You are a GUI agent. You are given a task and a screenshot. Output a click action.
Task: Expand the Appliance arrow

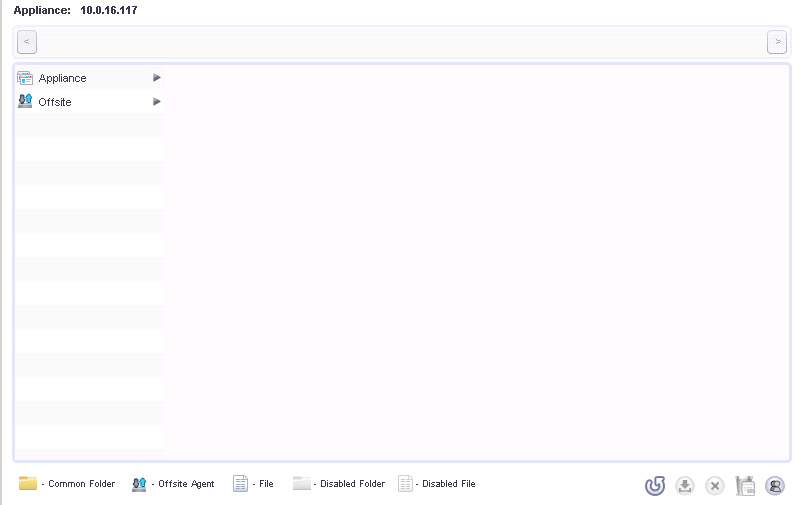[x=157, y=78]
